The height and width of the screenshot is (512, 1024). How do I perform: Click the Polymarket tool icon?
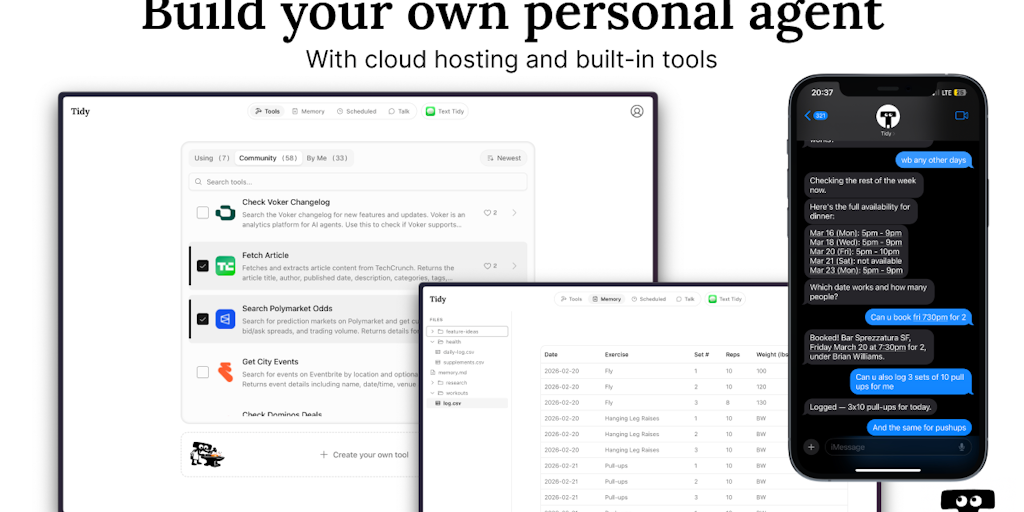pos(225,319)
